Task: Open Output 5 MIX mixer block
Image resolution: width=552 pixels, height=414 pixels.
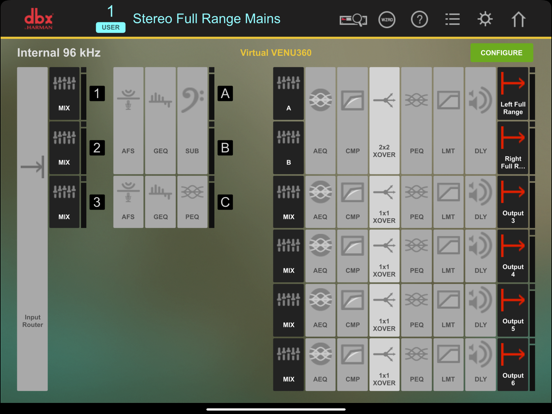Action: pos(288,310)
